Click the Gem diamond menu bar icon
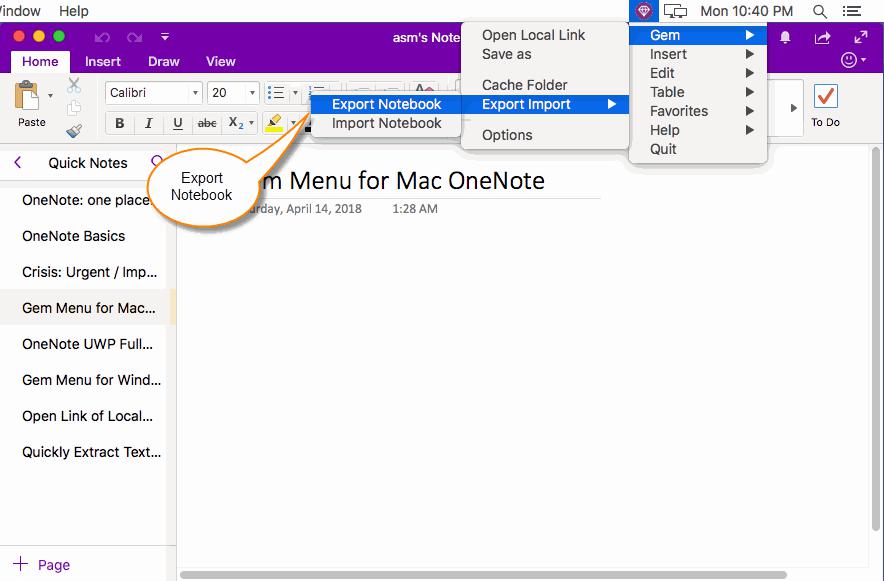The image size is (884, 581). (x=643, y=11)
